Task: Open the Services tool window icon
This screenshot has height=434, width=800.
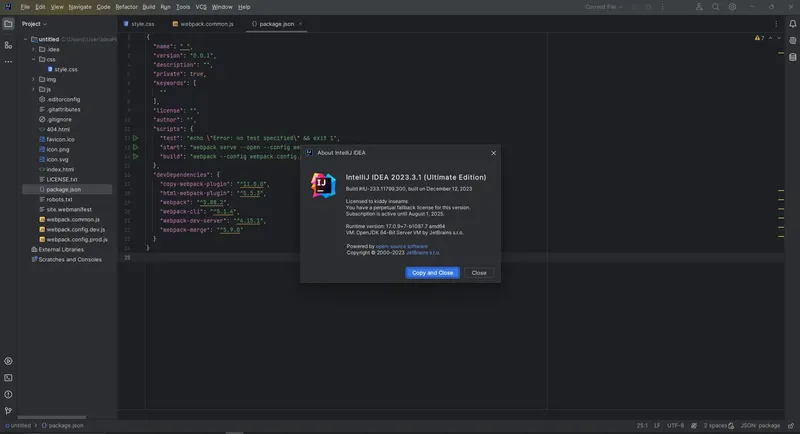Action: tap(8, 361)
